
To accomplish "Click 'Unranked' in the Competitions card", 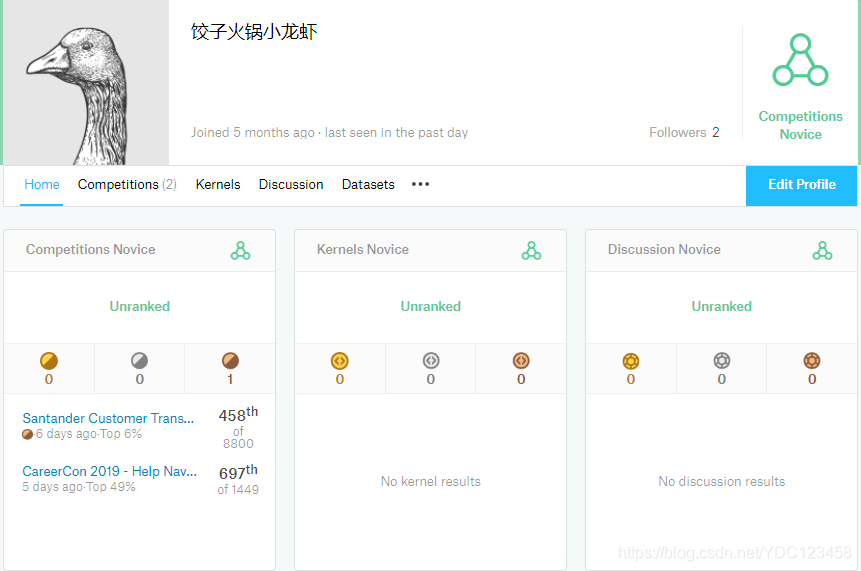I will coord(139,306).
